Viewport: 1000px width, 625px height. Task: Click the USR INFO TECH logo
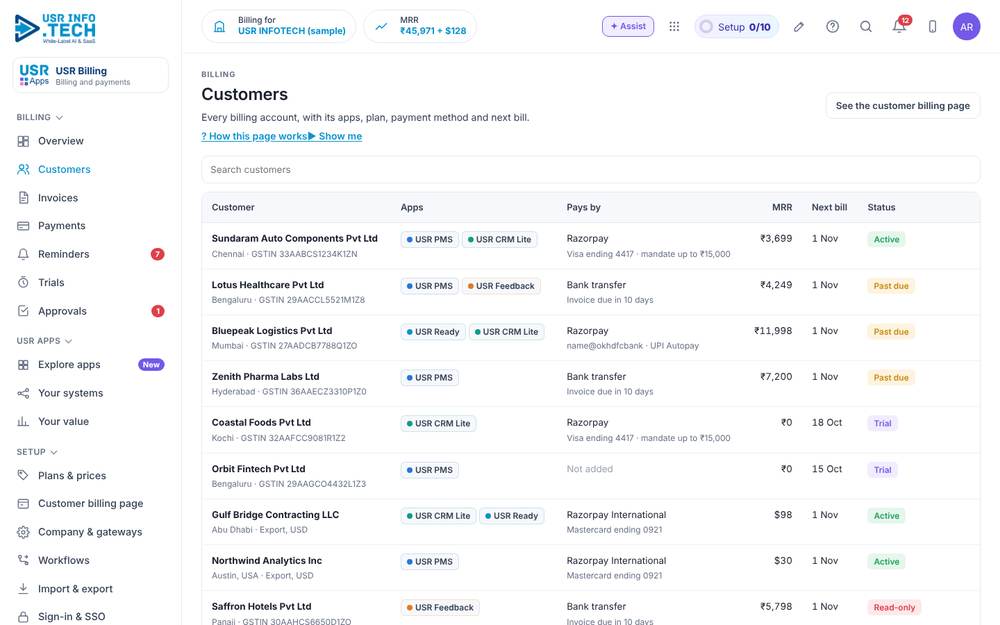pyautogui.click(x=55, y=28)
